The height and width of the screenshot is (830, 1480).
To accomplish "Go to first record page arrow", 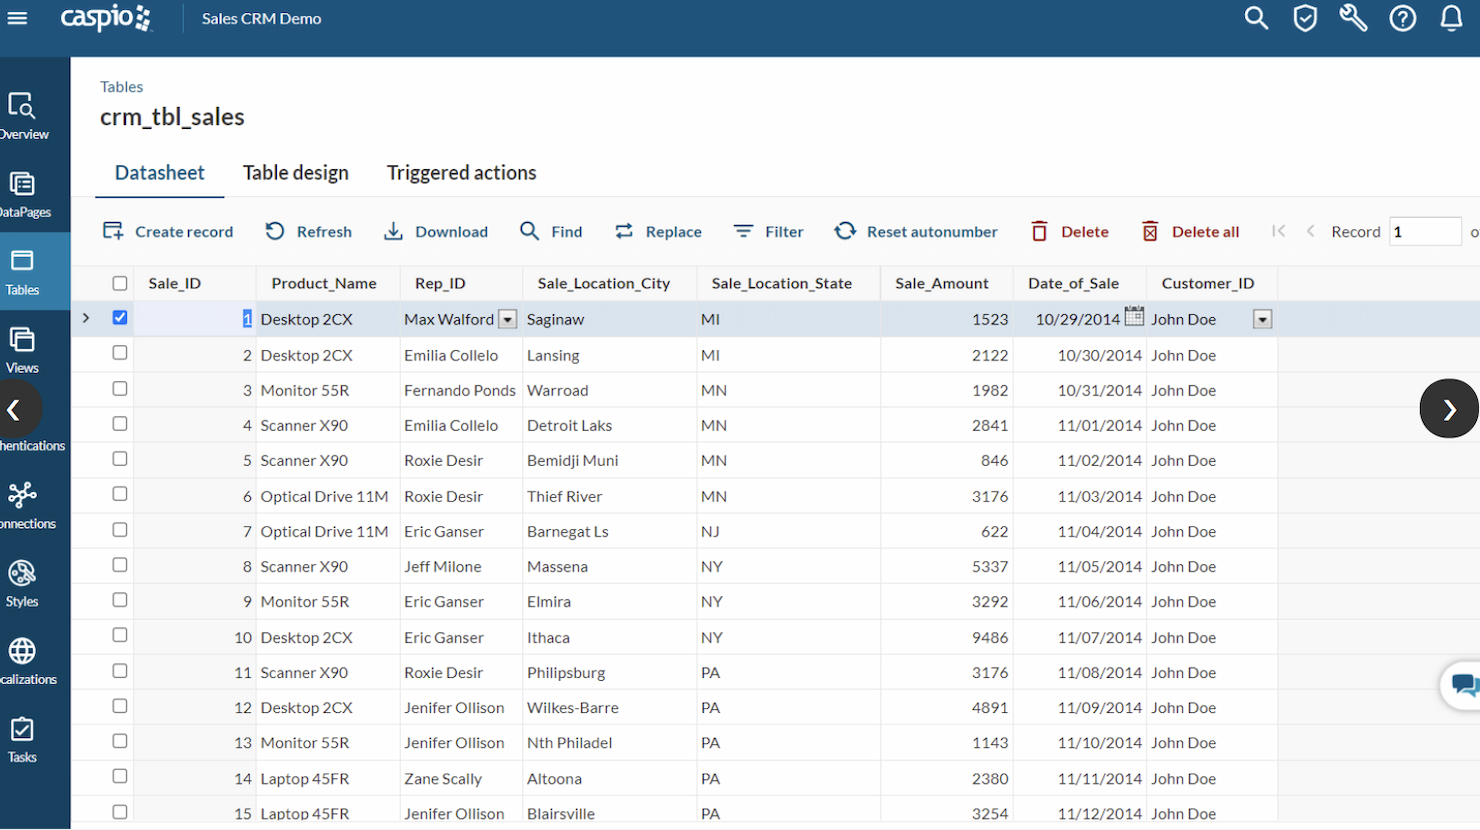I will [1278, 231].
